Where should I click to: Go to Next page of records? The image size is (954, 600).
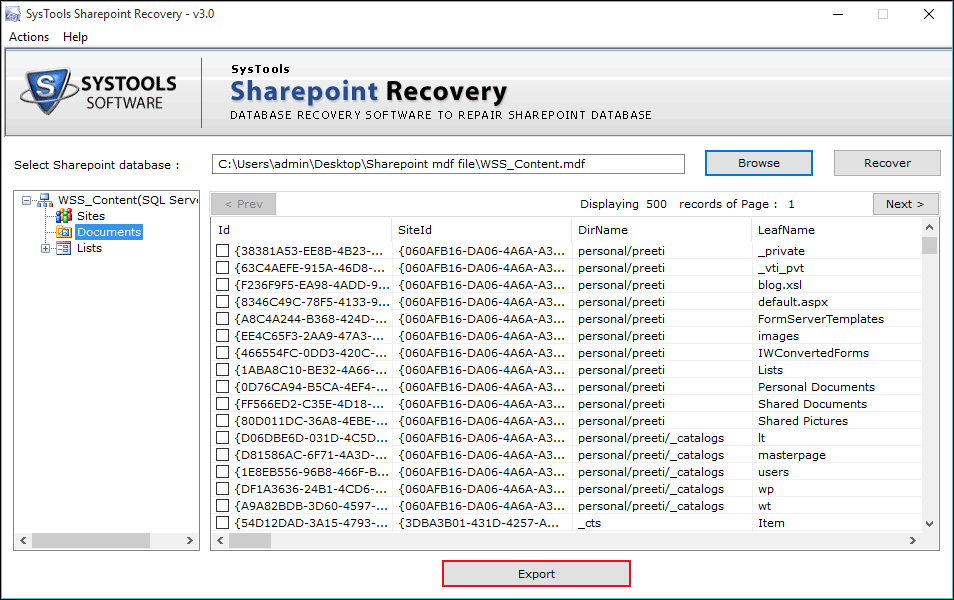[905, 204]
